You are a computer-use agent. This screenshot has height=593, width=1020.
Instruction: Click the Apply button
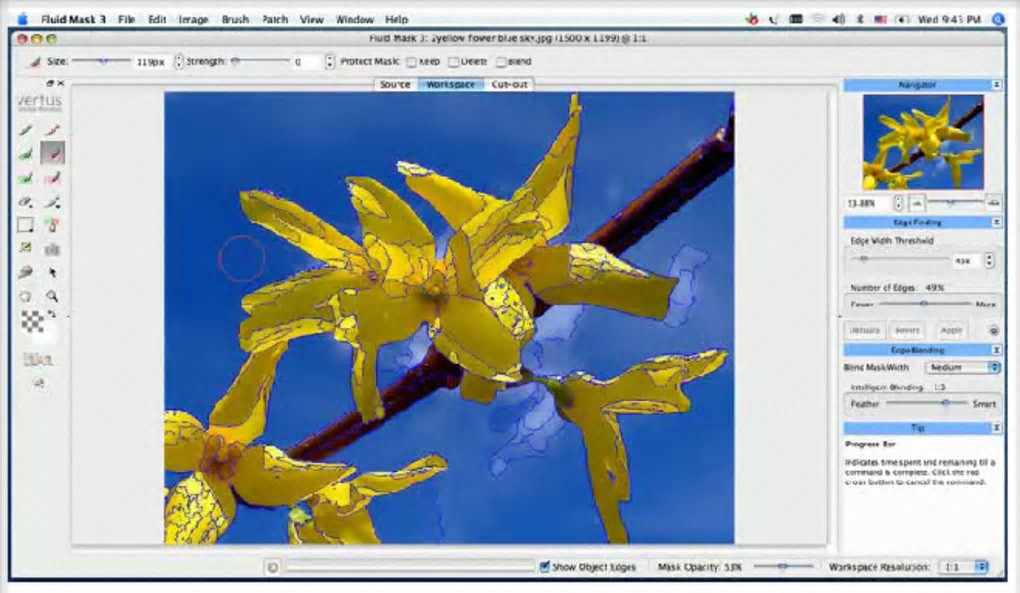pyautogui.click(x=950, y=330)
